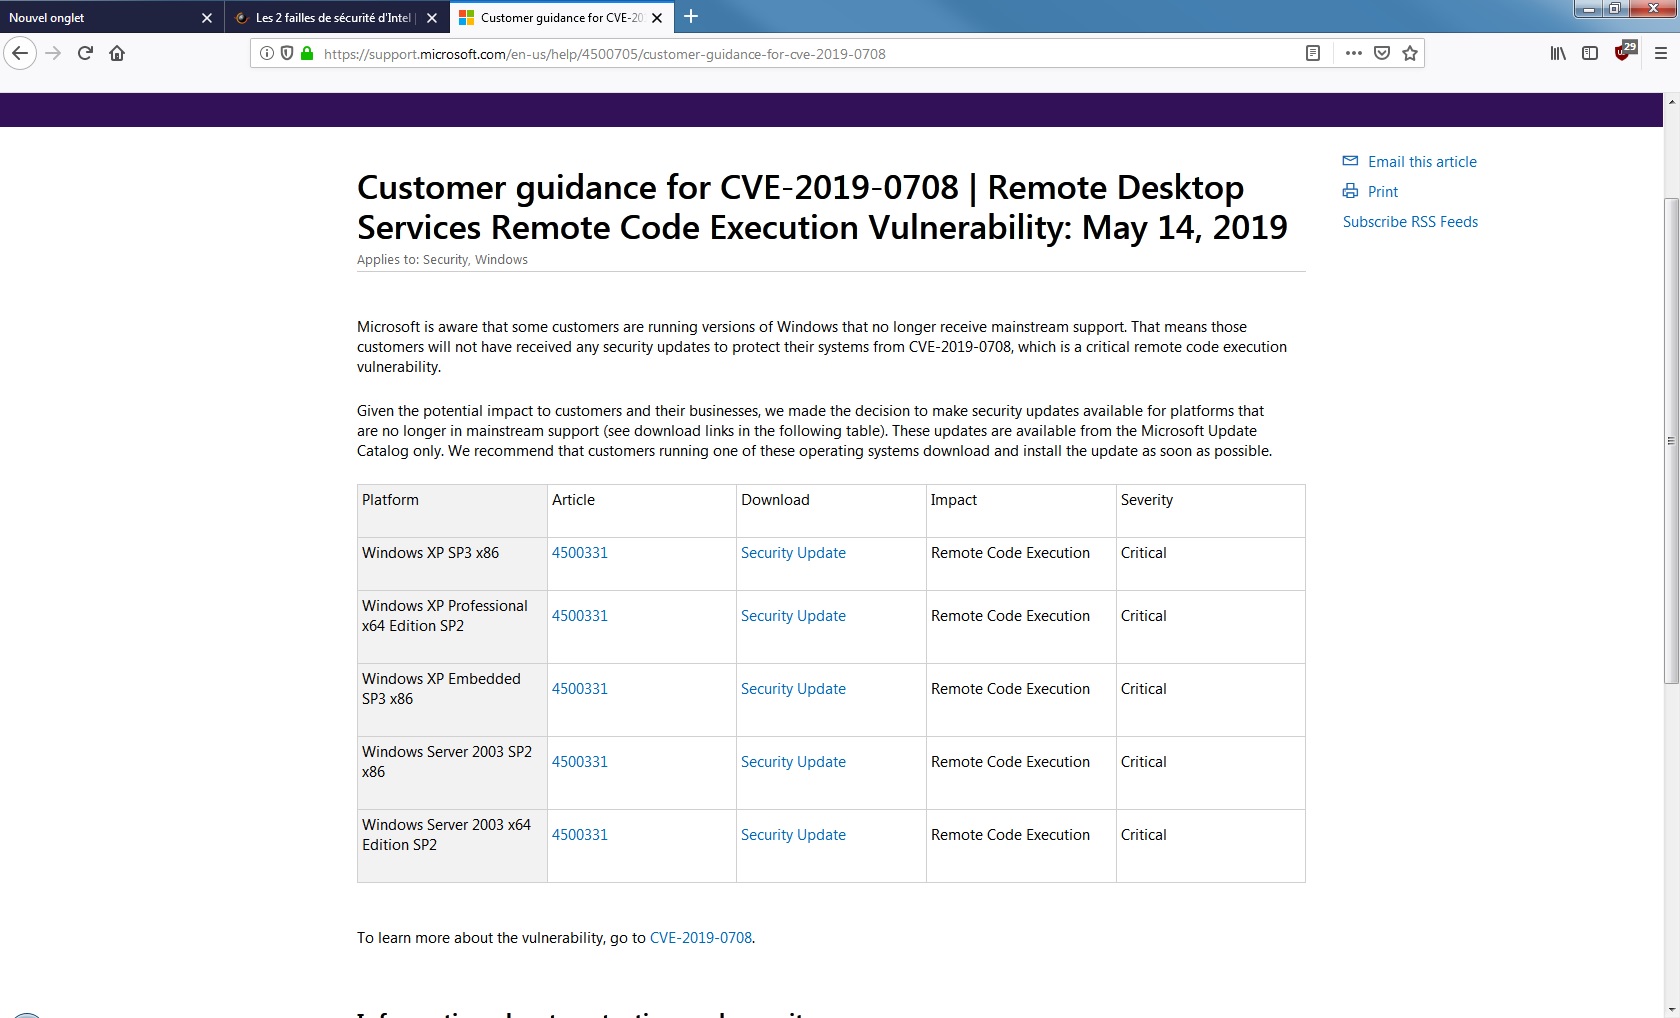The height and width of the screenshot is (1018, 1680).
Task: Minimize the Firefox window
Action: pos(1588,9)
